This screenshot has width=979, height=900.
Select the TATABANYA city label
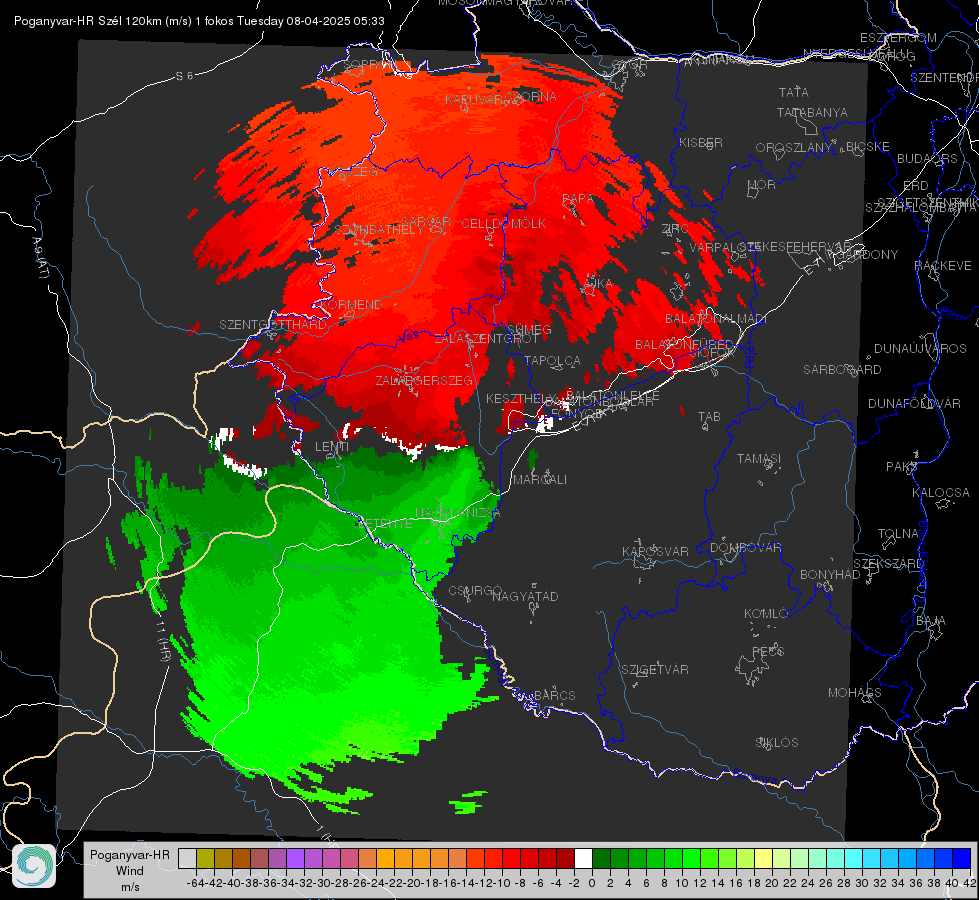click(812, 112)
